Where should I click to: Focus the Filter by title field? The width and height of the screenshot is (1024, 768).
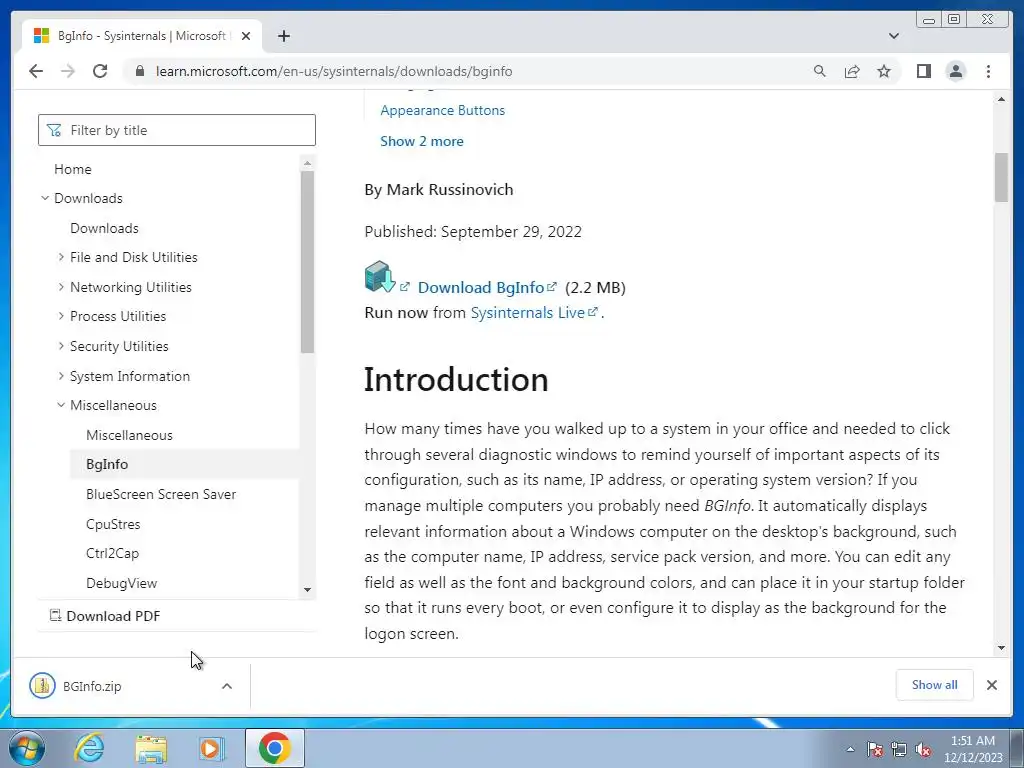point(177,130)
